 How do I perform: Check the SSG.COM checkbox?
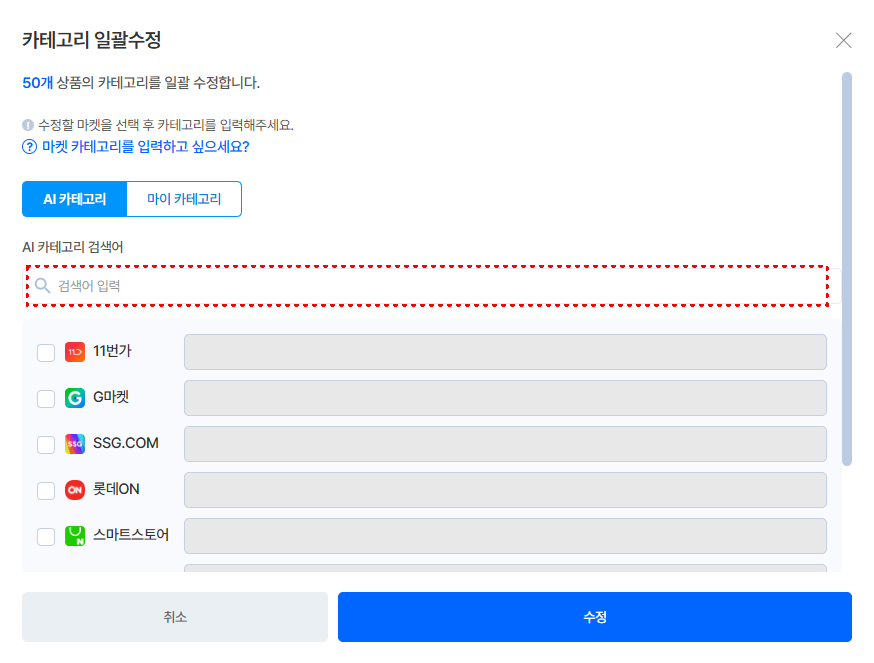point(46,444)
